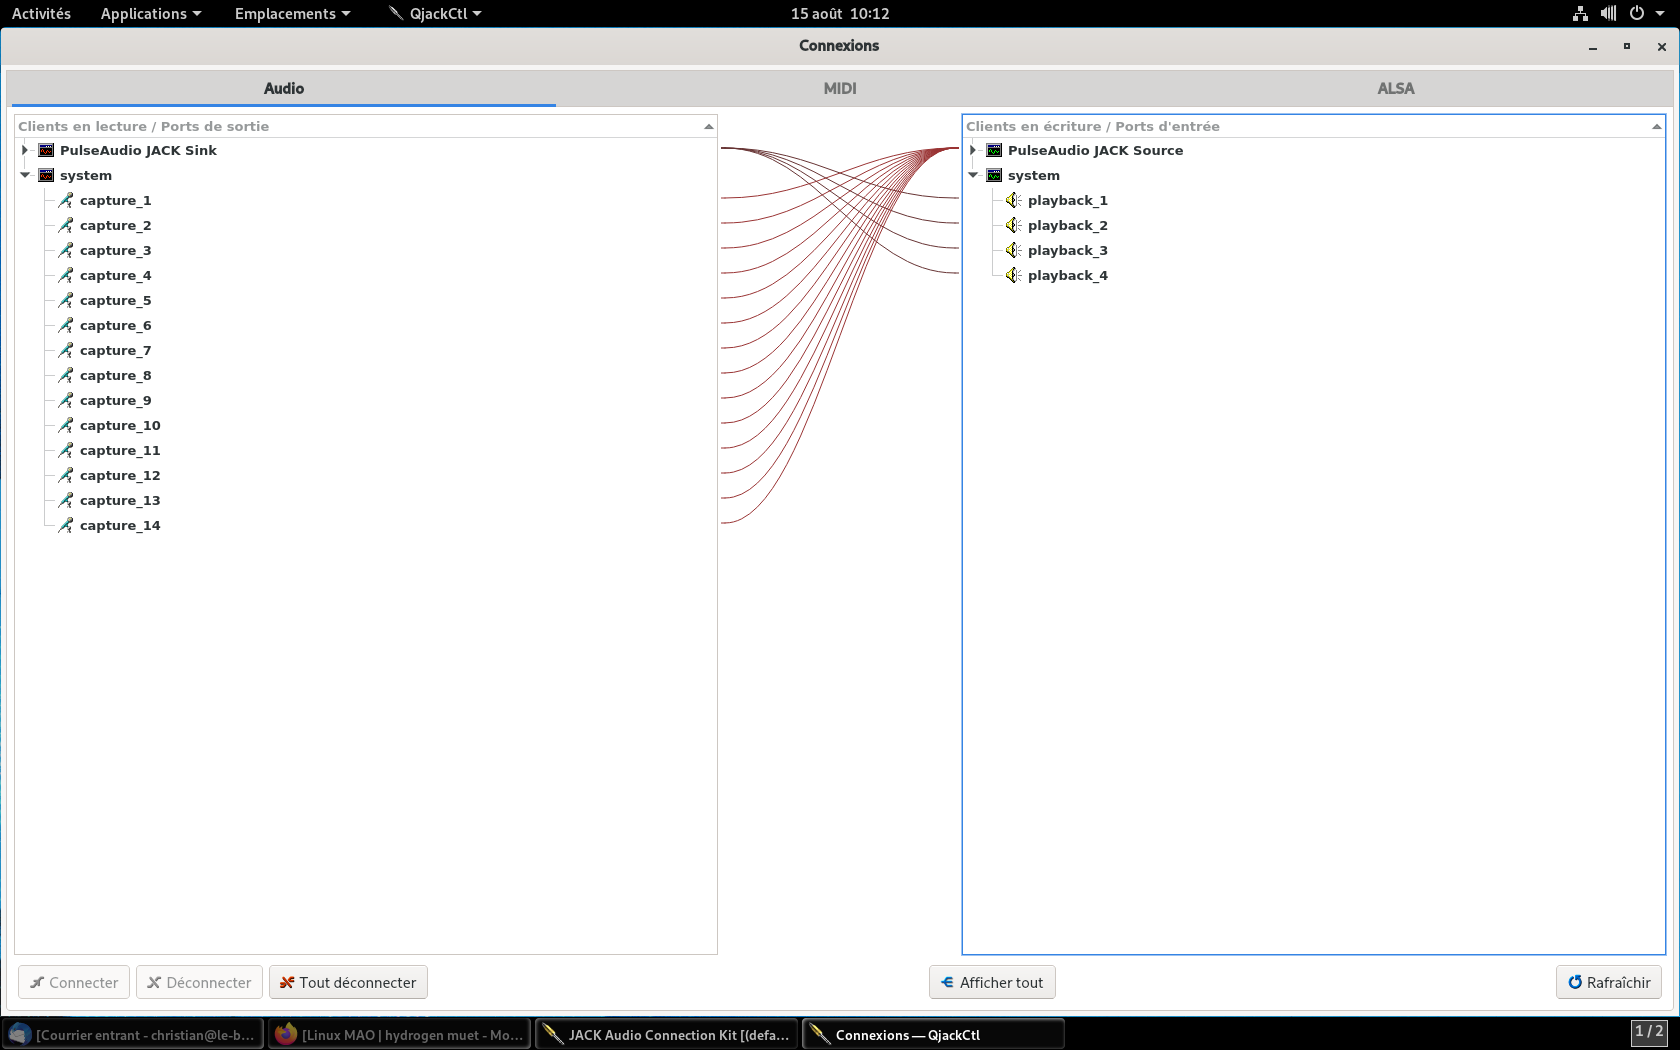Click the microphone icon beside capture_13

pos(66,500)
